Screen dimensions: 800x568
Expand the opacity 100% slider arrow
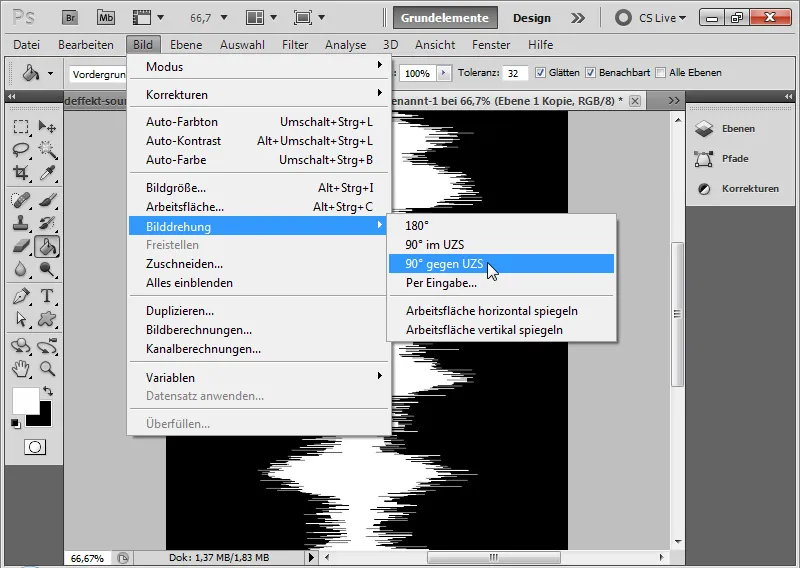tap(443, 73)
